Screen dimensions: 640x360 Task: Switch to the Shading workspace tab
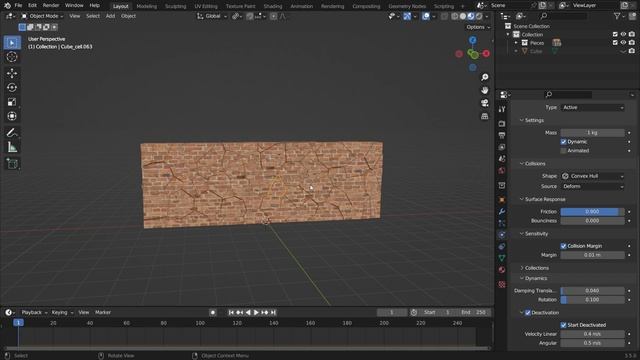click(x=273, y=6)
